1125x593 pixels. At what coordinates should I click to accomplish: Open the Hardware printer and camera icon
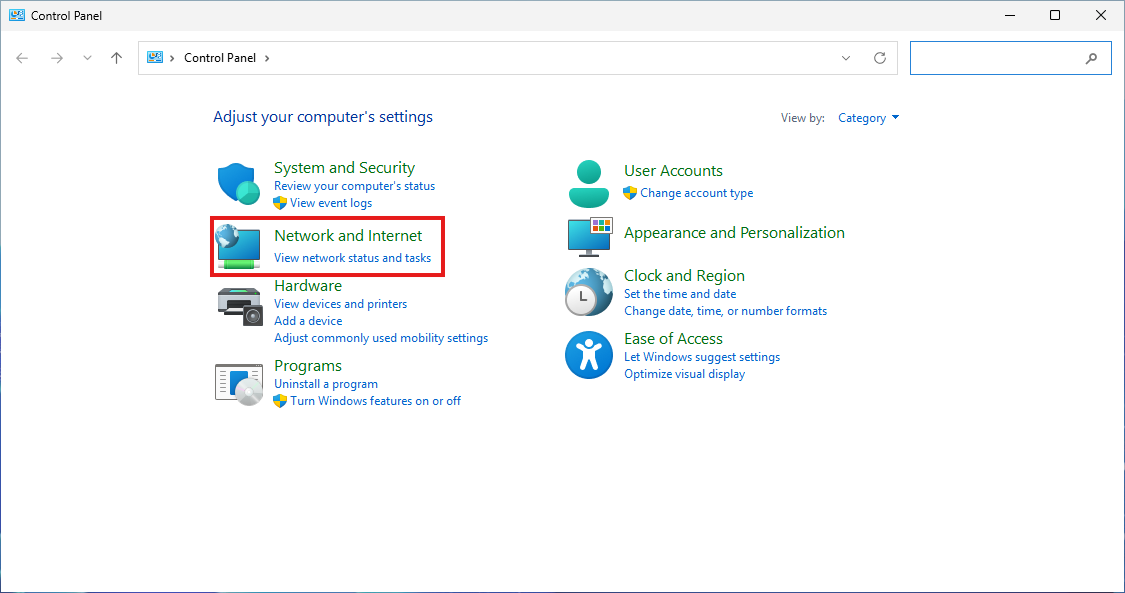[x=240, y=306]
